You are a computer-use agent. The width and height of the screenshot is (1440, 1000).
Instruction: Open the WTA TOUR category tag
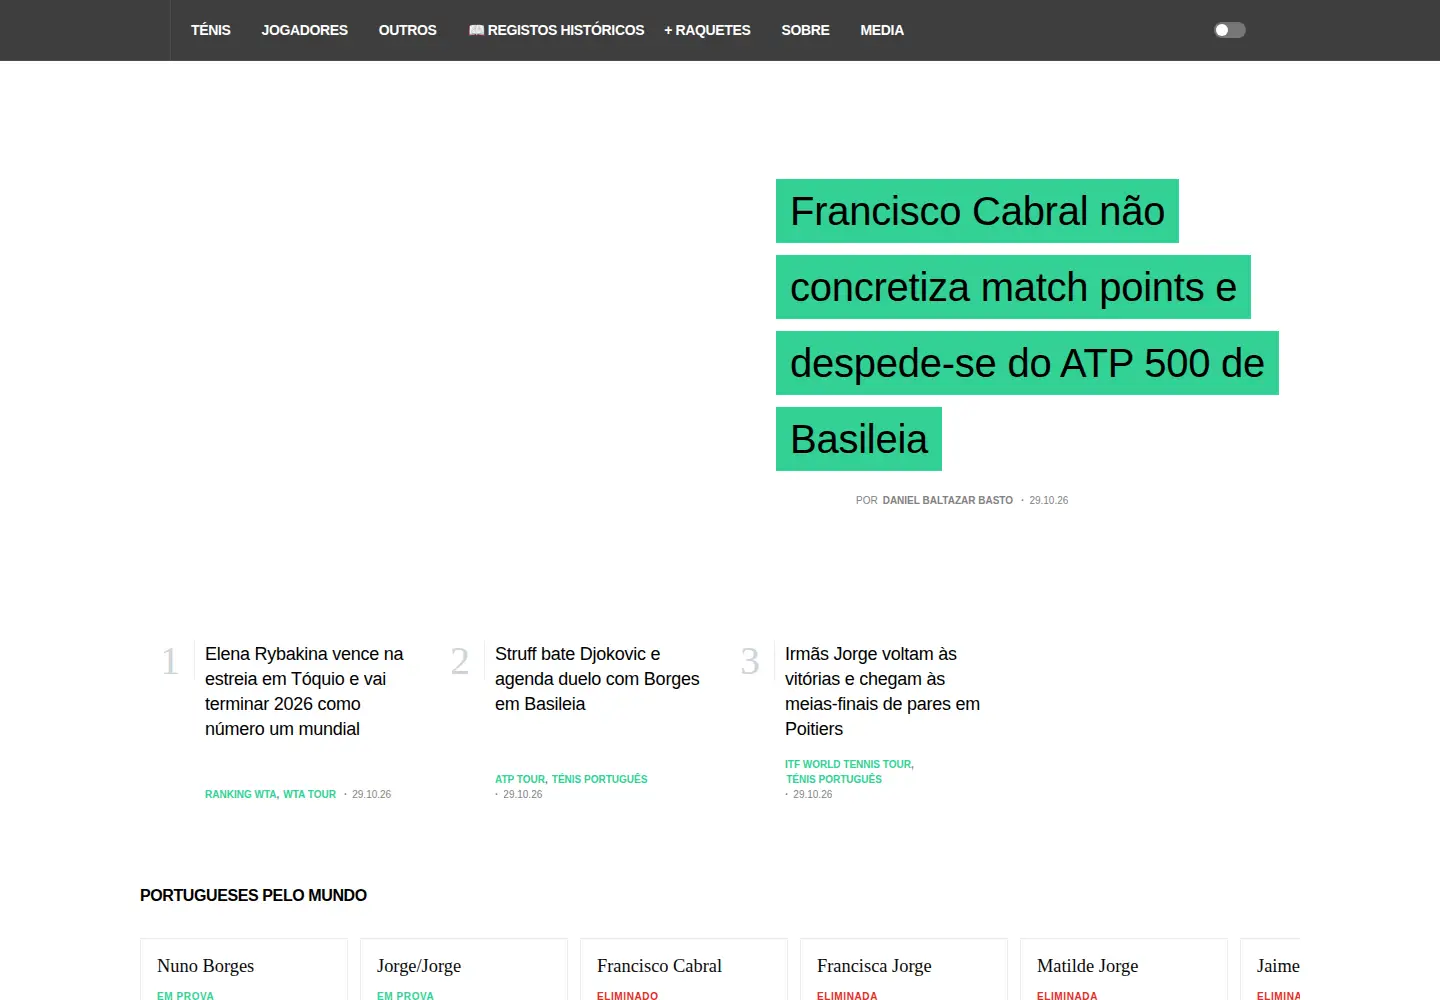[310, 794]
